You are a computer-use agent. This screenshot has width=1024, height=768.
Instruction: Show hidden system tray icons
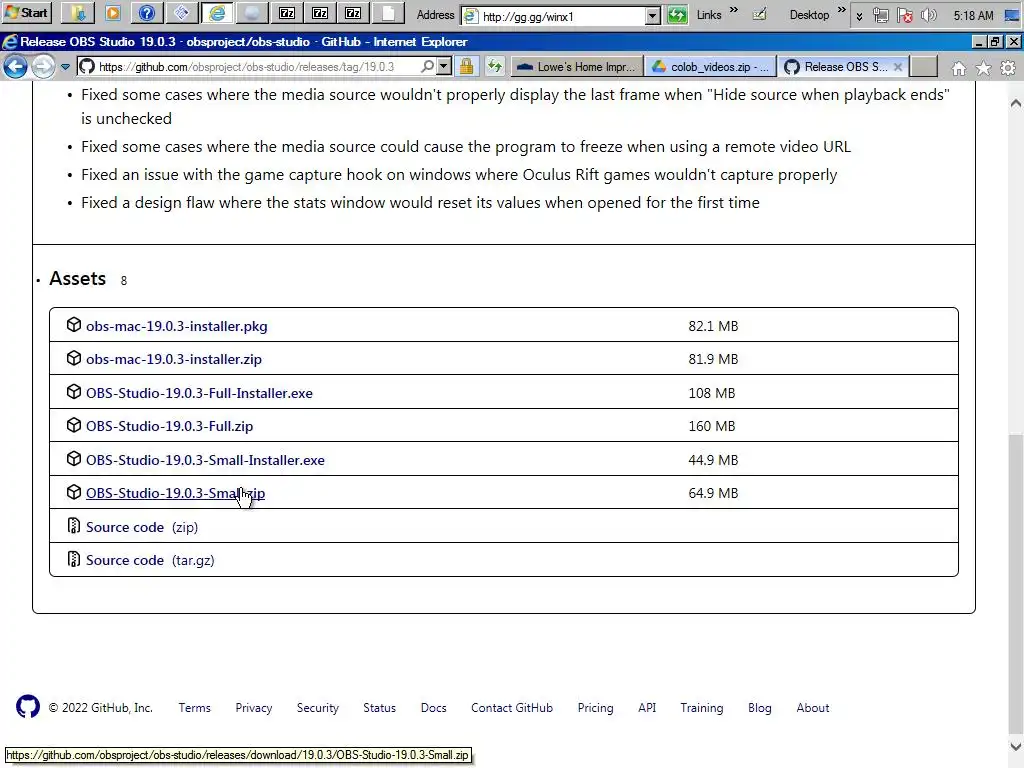[859, 16]
